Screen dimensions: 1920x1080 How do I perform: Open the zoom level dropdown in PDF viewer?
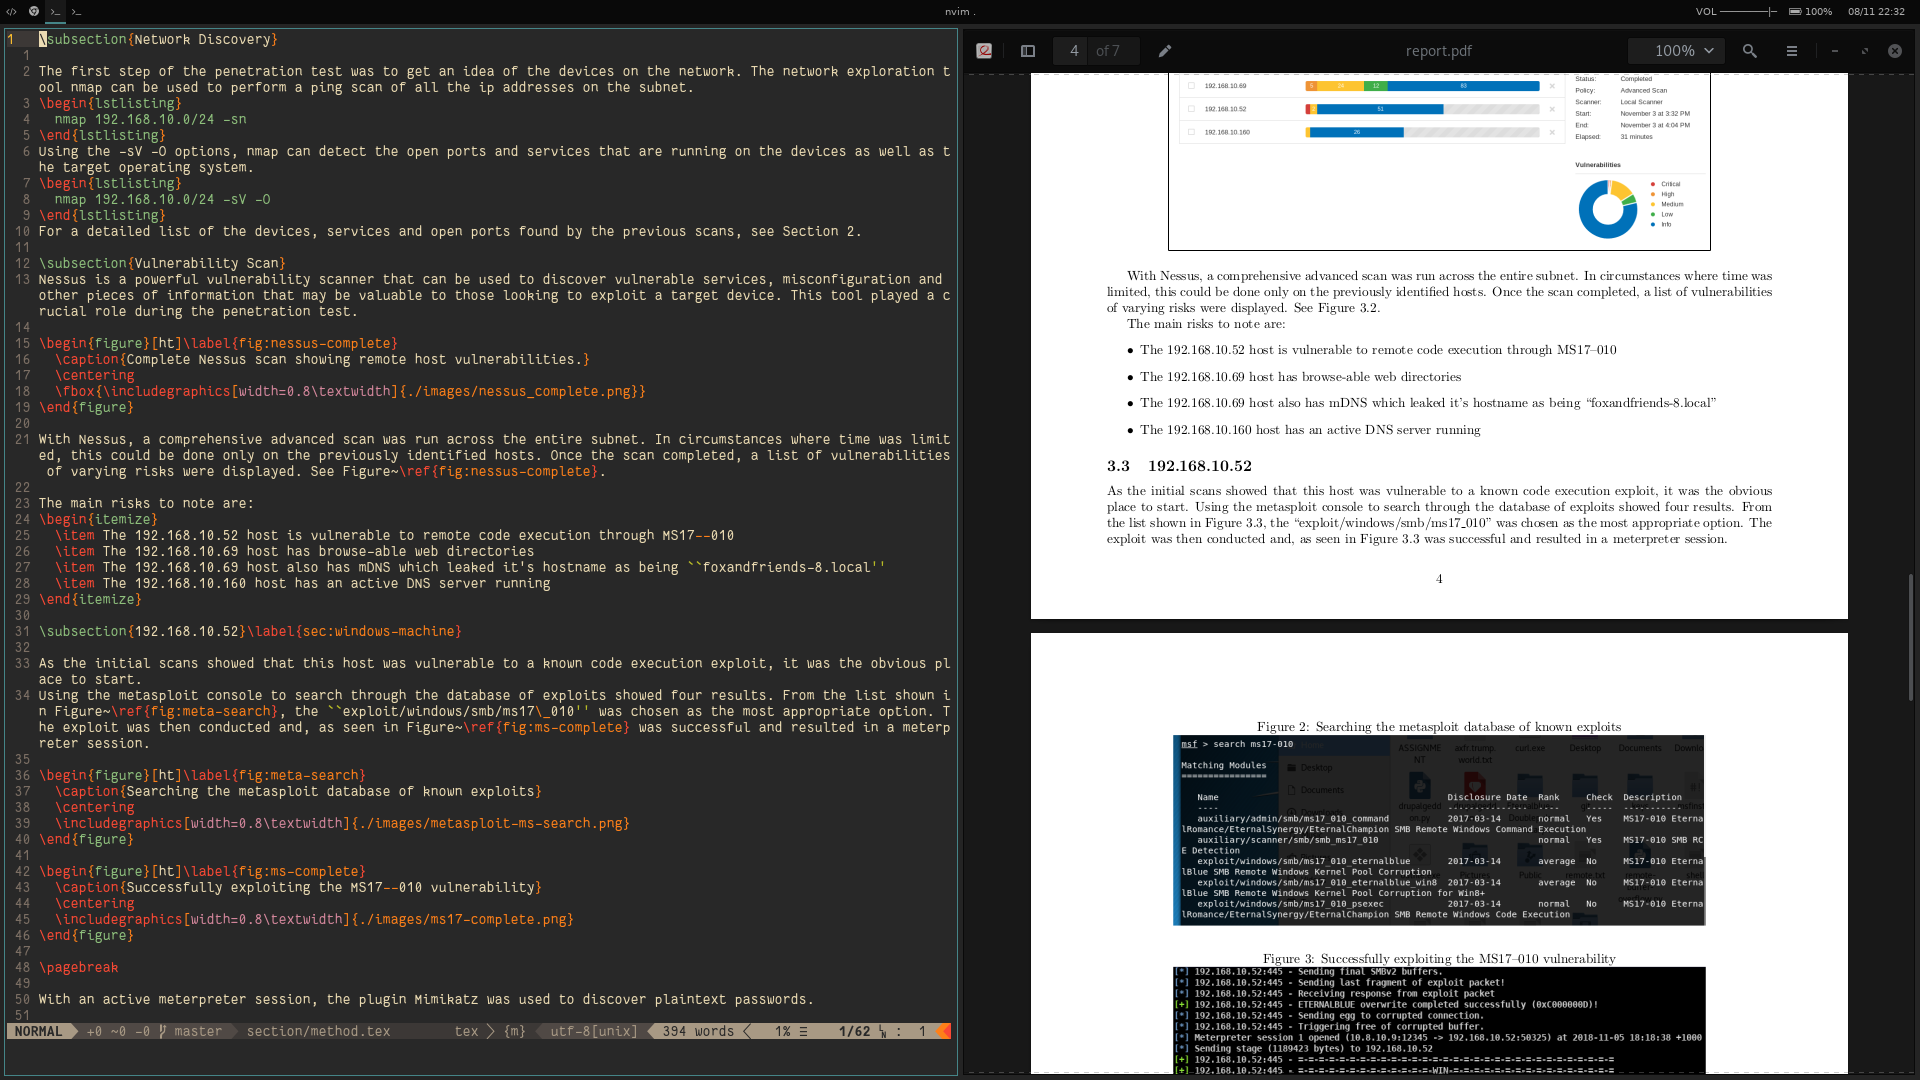[1683, 50]
